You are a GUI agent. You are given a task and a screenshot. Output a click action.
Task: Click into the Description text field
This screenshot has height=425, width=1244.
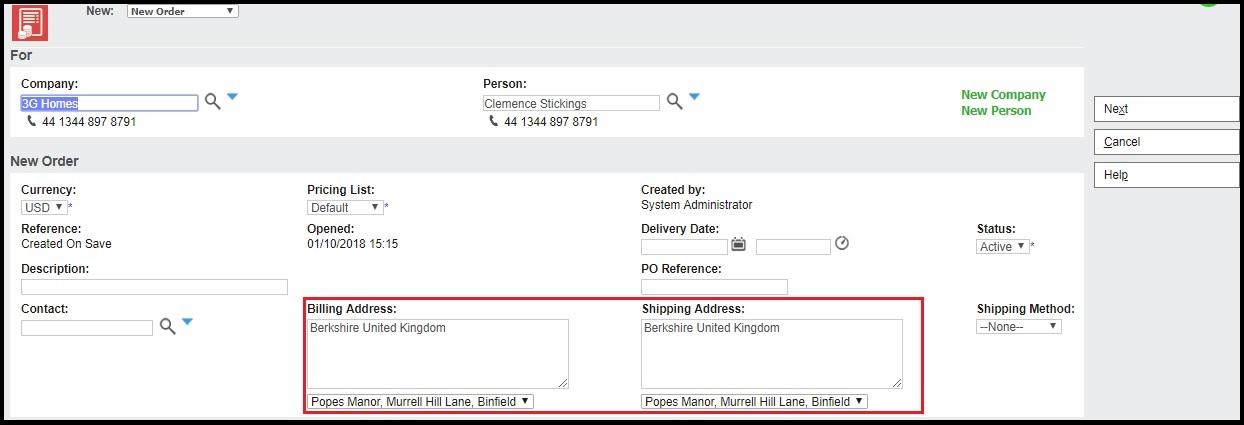[x=154, y=287]
